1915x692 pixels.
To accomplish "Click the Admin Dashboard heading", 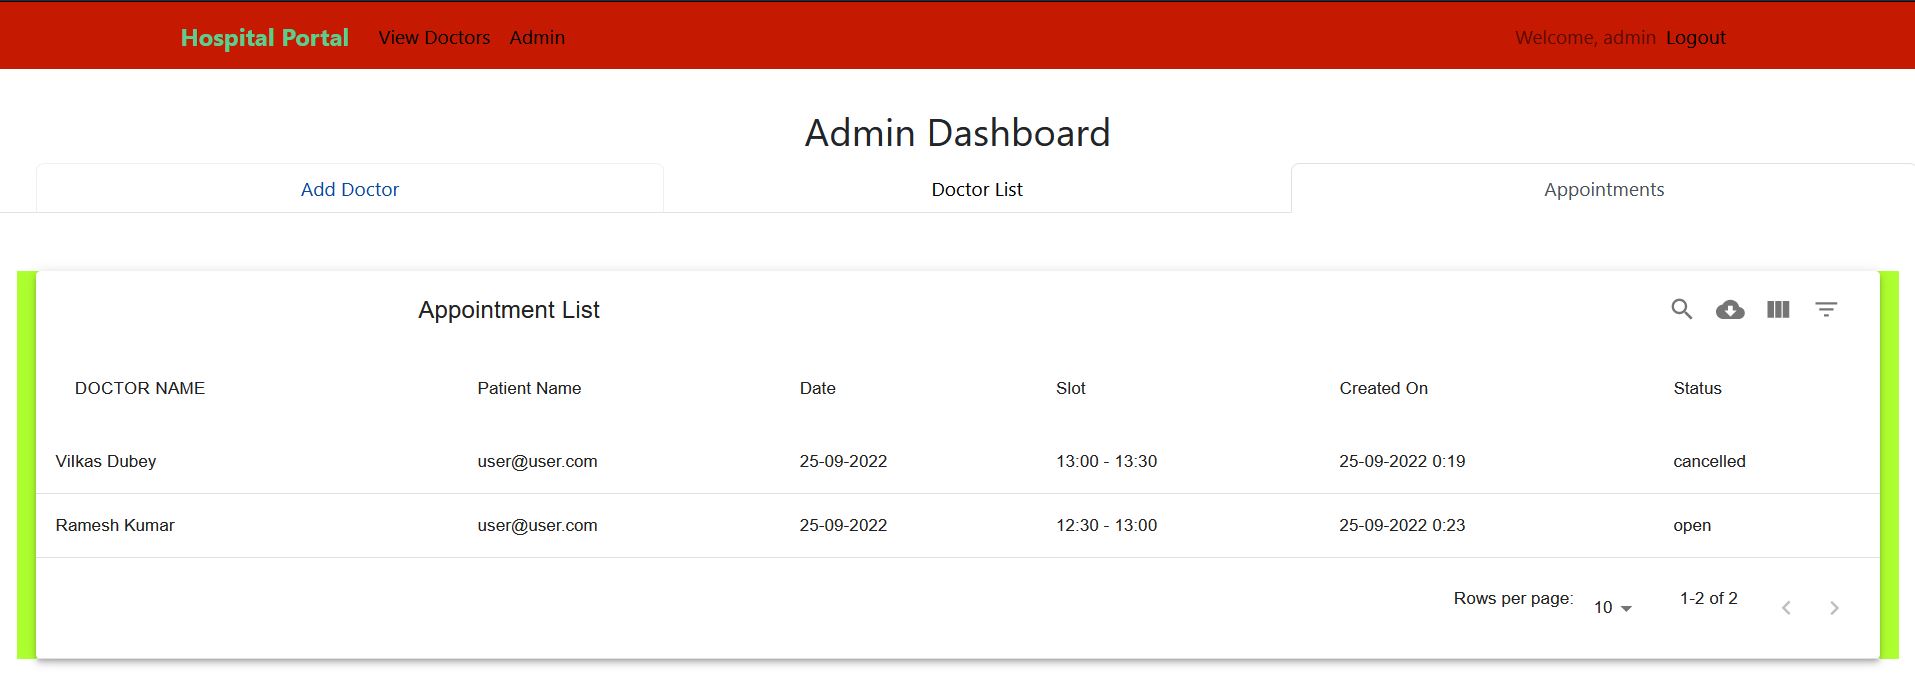I will pyautogui.click(x=958, y=133).
